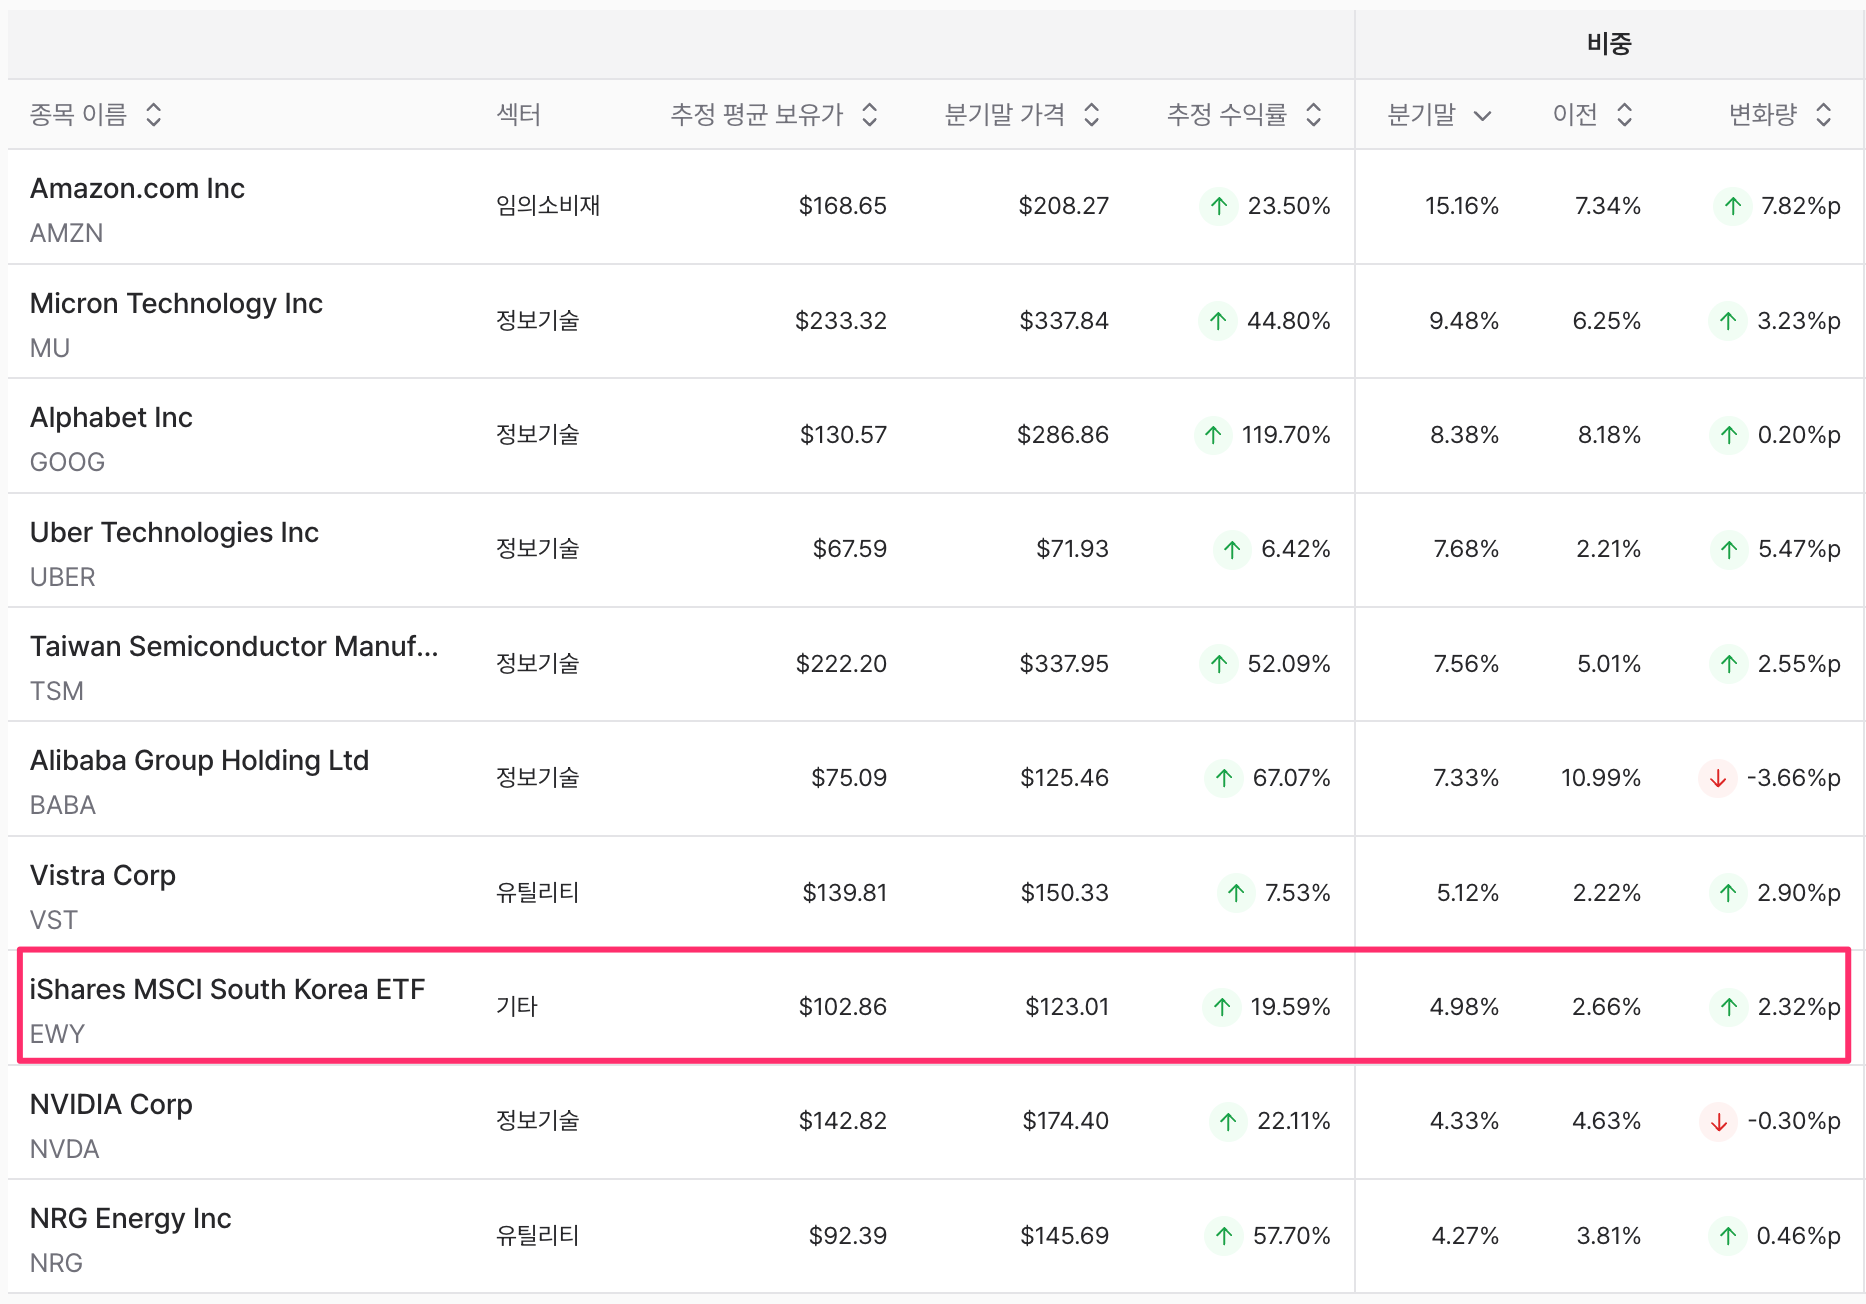
Task: Click Alibaba's 10.99% previous weight
Action: pos(1601,778)
